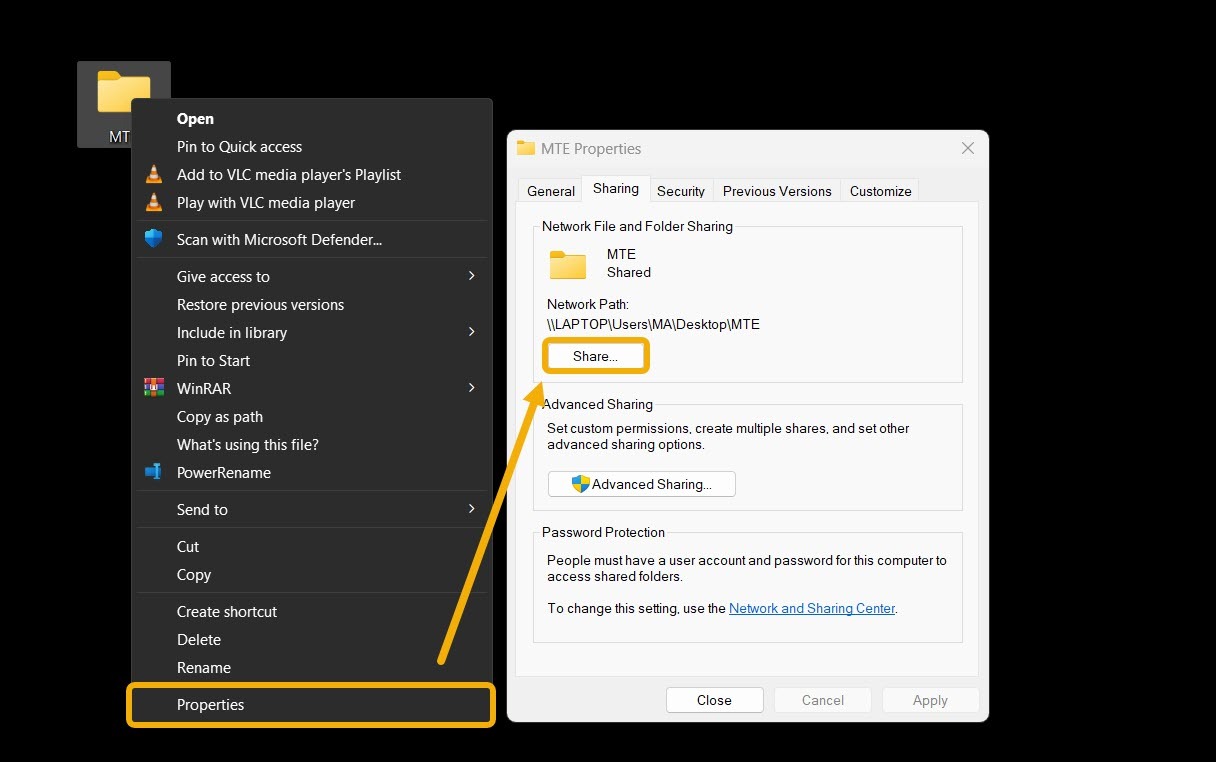Image resolution: width=1216 pixels, height=762 pixels.
Task: Click the Share button
Action: (x=595, y=355)
